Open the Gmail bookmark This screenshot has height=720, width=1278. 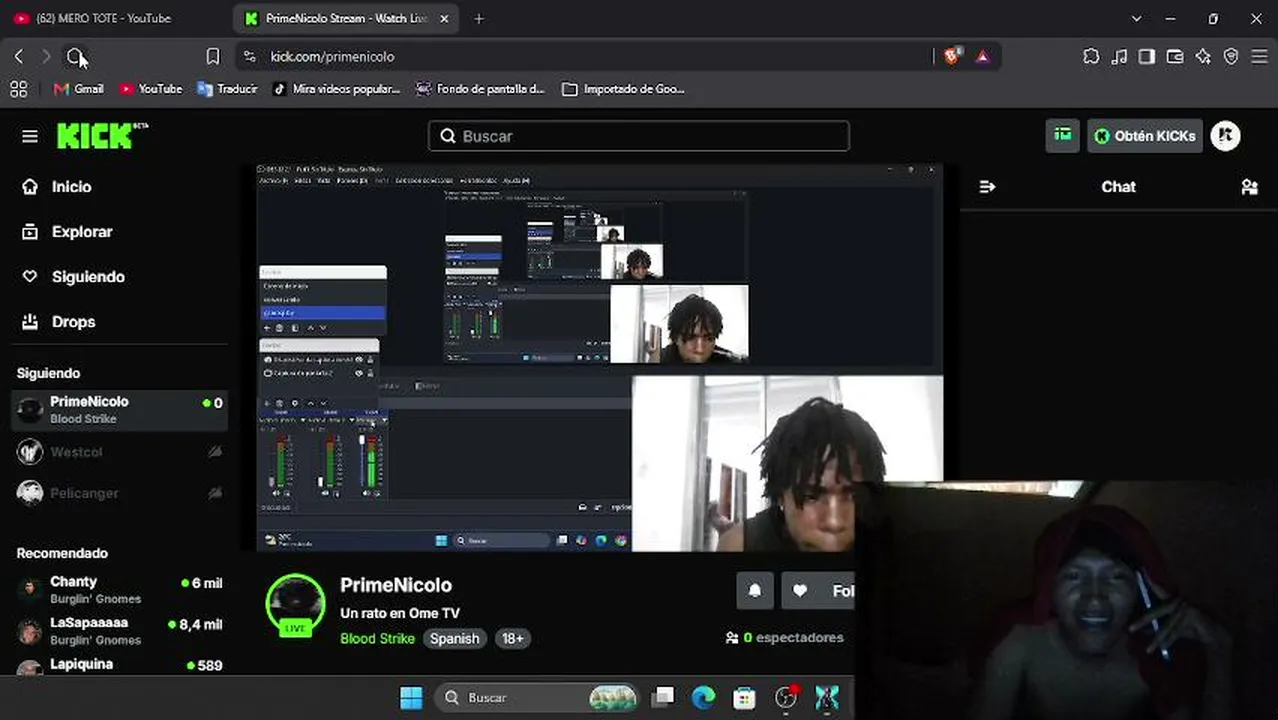[x=78, y=89]
